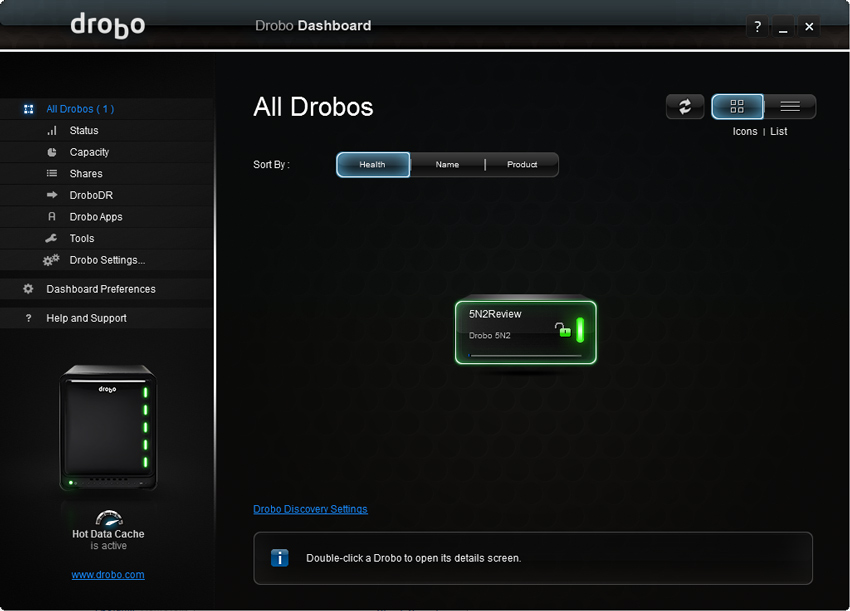Select the 5N2Review Drobo card
This screenshot has width=850, height=611.
(x=526, y=332)
